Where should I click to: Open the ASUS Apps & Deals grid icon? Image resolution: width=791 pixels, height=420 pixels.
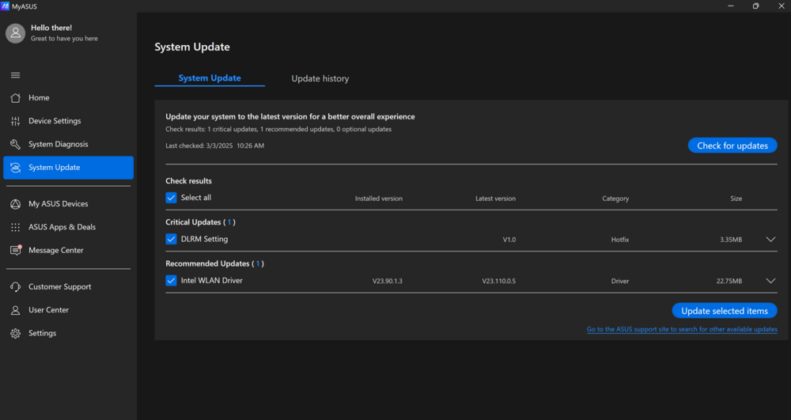click(x=16, y=227)
